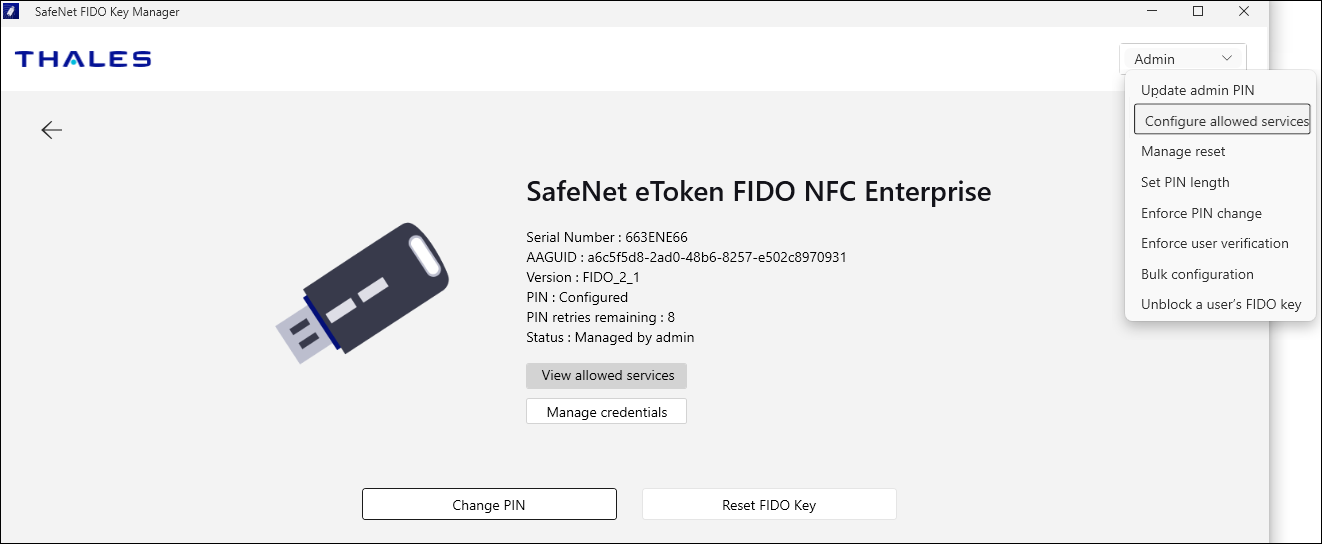Choose Configure allowed services option
The height and width of the screenshot is (544, 1322).
1222,121
